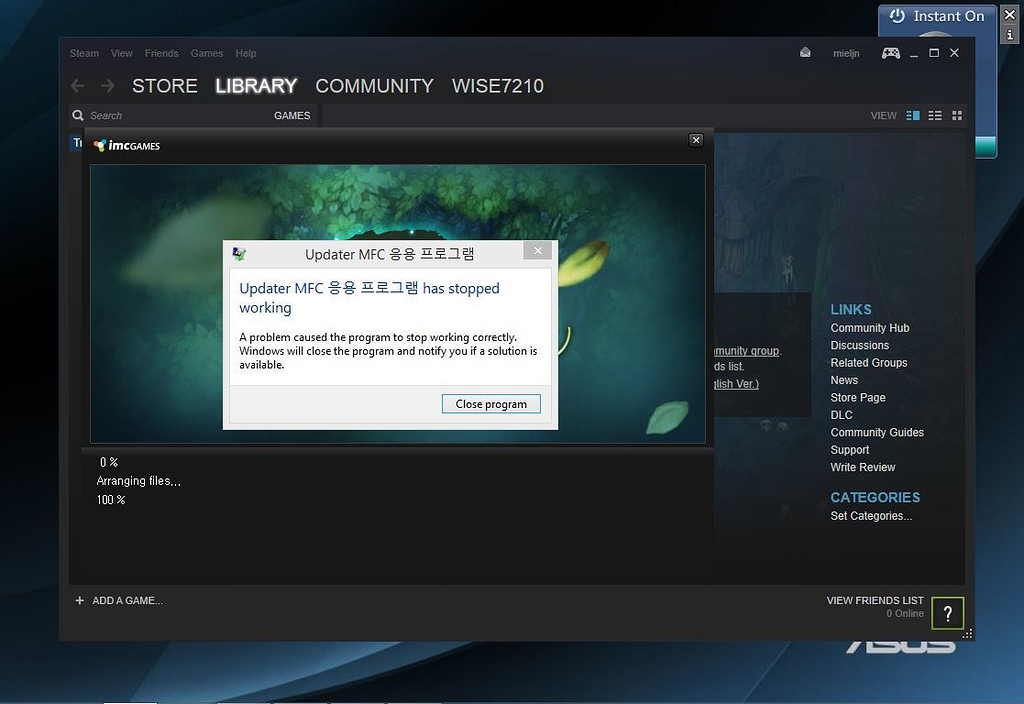This screenshot has height=704, width=1024.
Task: Close the imcGames launcher window
Action: pyautogui.click(x=696, y=140)
